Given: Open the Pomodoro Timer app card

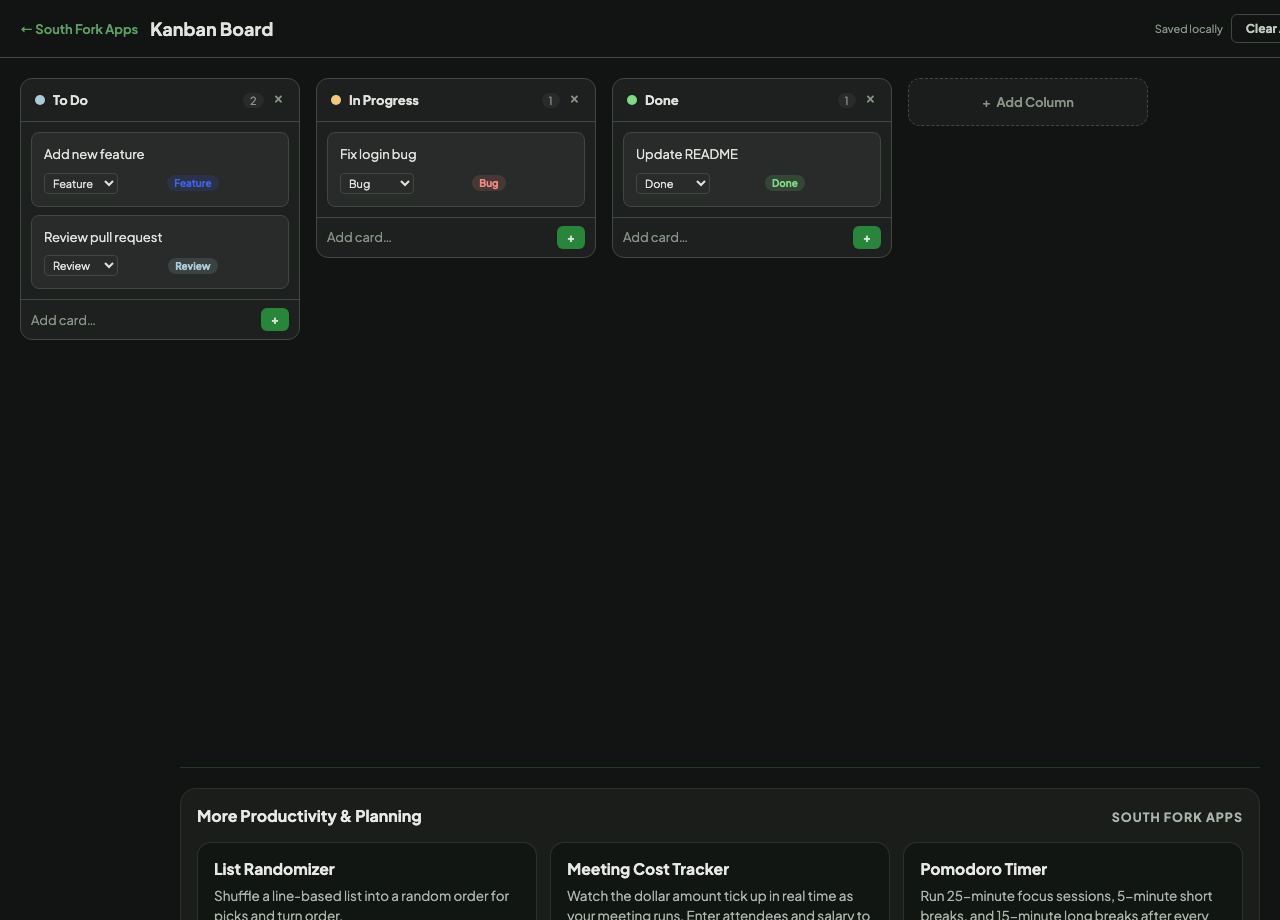Looking at the screenshot, I should click(x=1073, y=881).
